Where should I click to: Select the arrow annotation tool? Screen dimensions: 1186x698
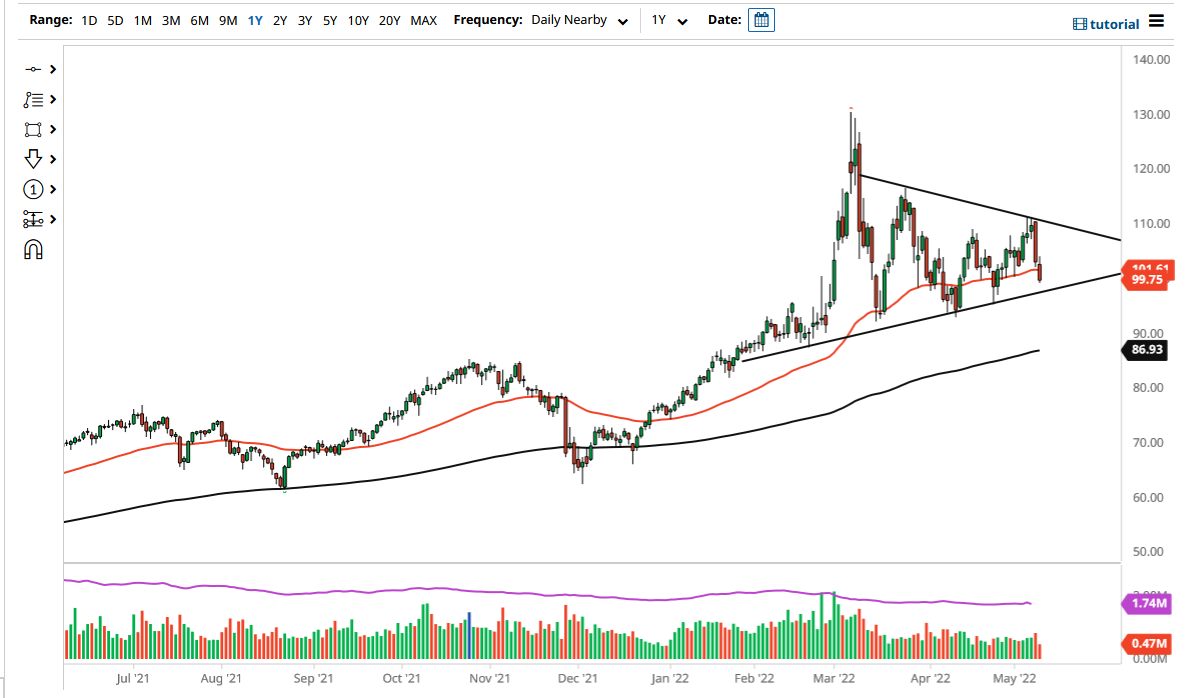[x=33, y=159]
